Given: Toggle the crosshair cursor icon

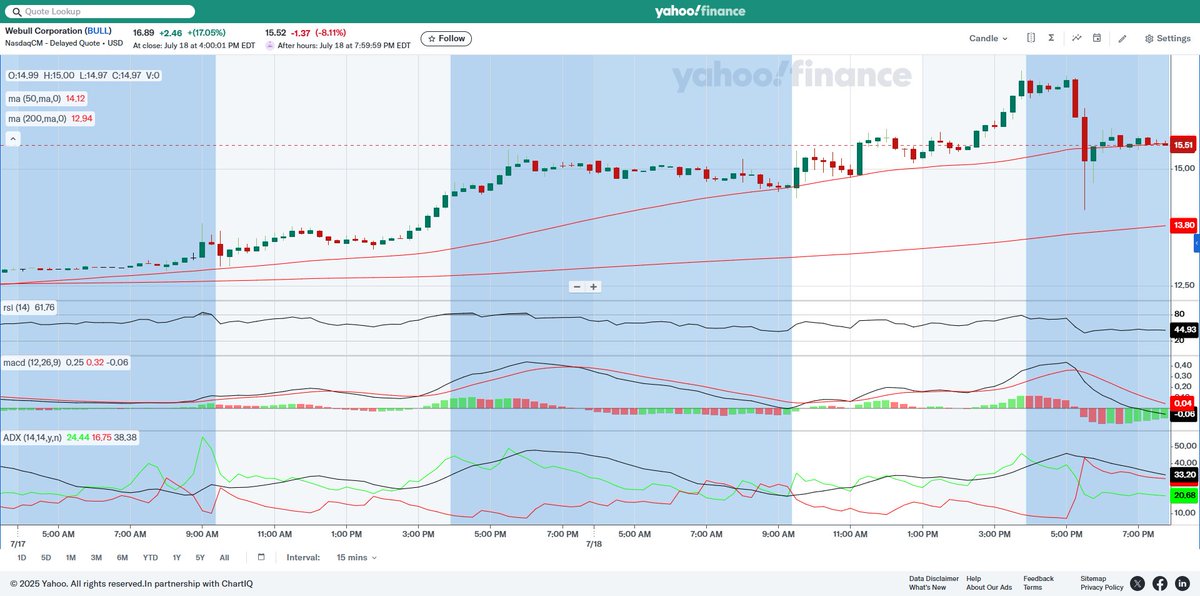Looking at the screenshot, I should click(x=1031, y=38).
